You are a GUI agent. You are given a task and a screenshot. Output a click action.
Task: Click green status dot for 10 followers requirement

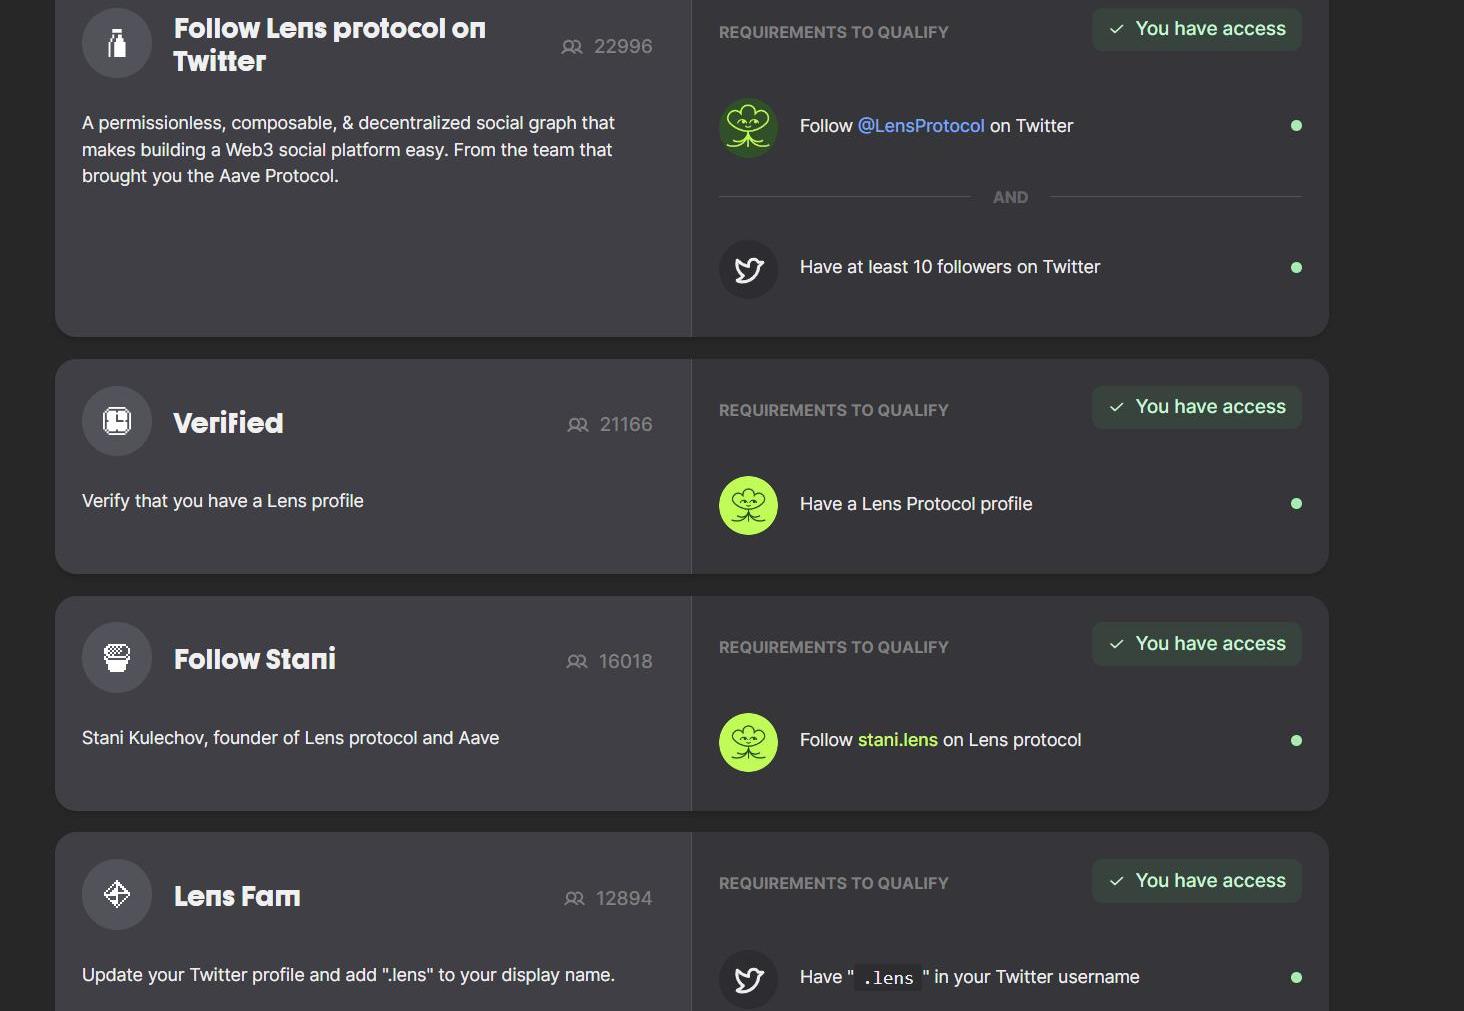coord(1296,267)
